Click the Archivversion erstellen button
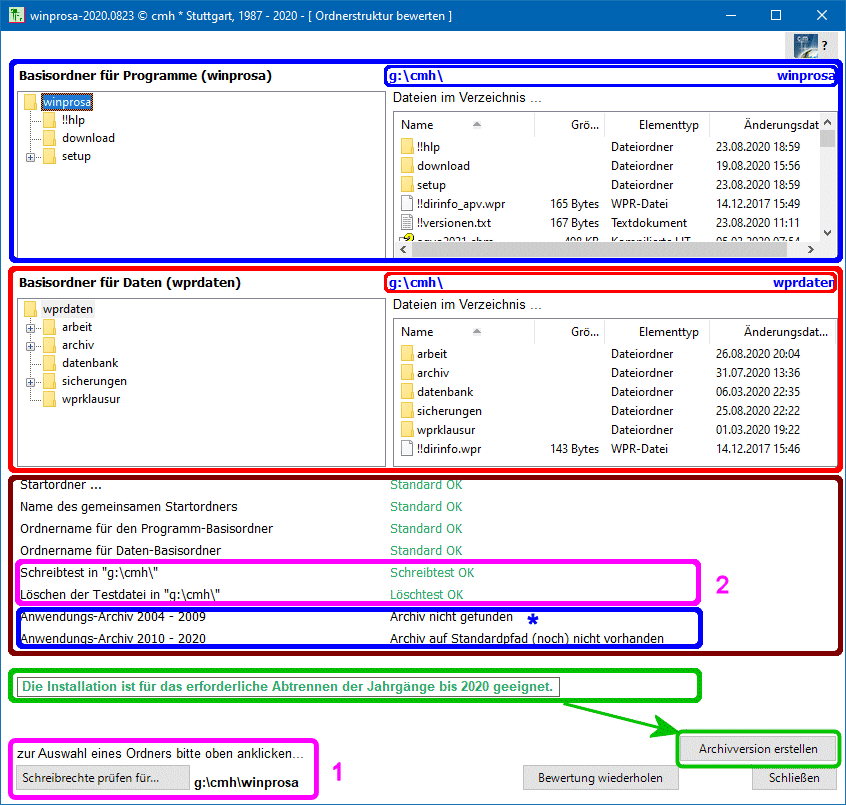846x805 pixels. [x=757, y=749]
